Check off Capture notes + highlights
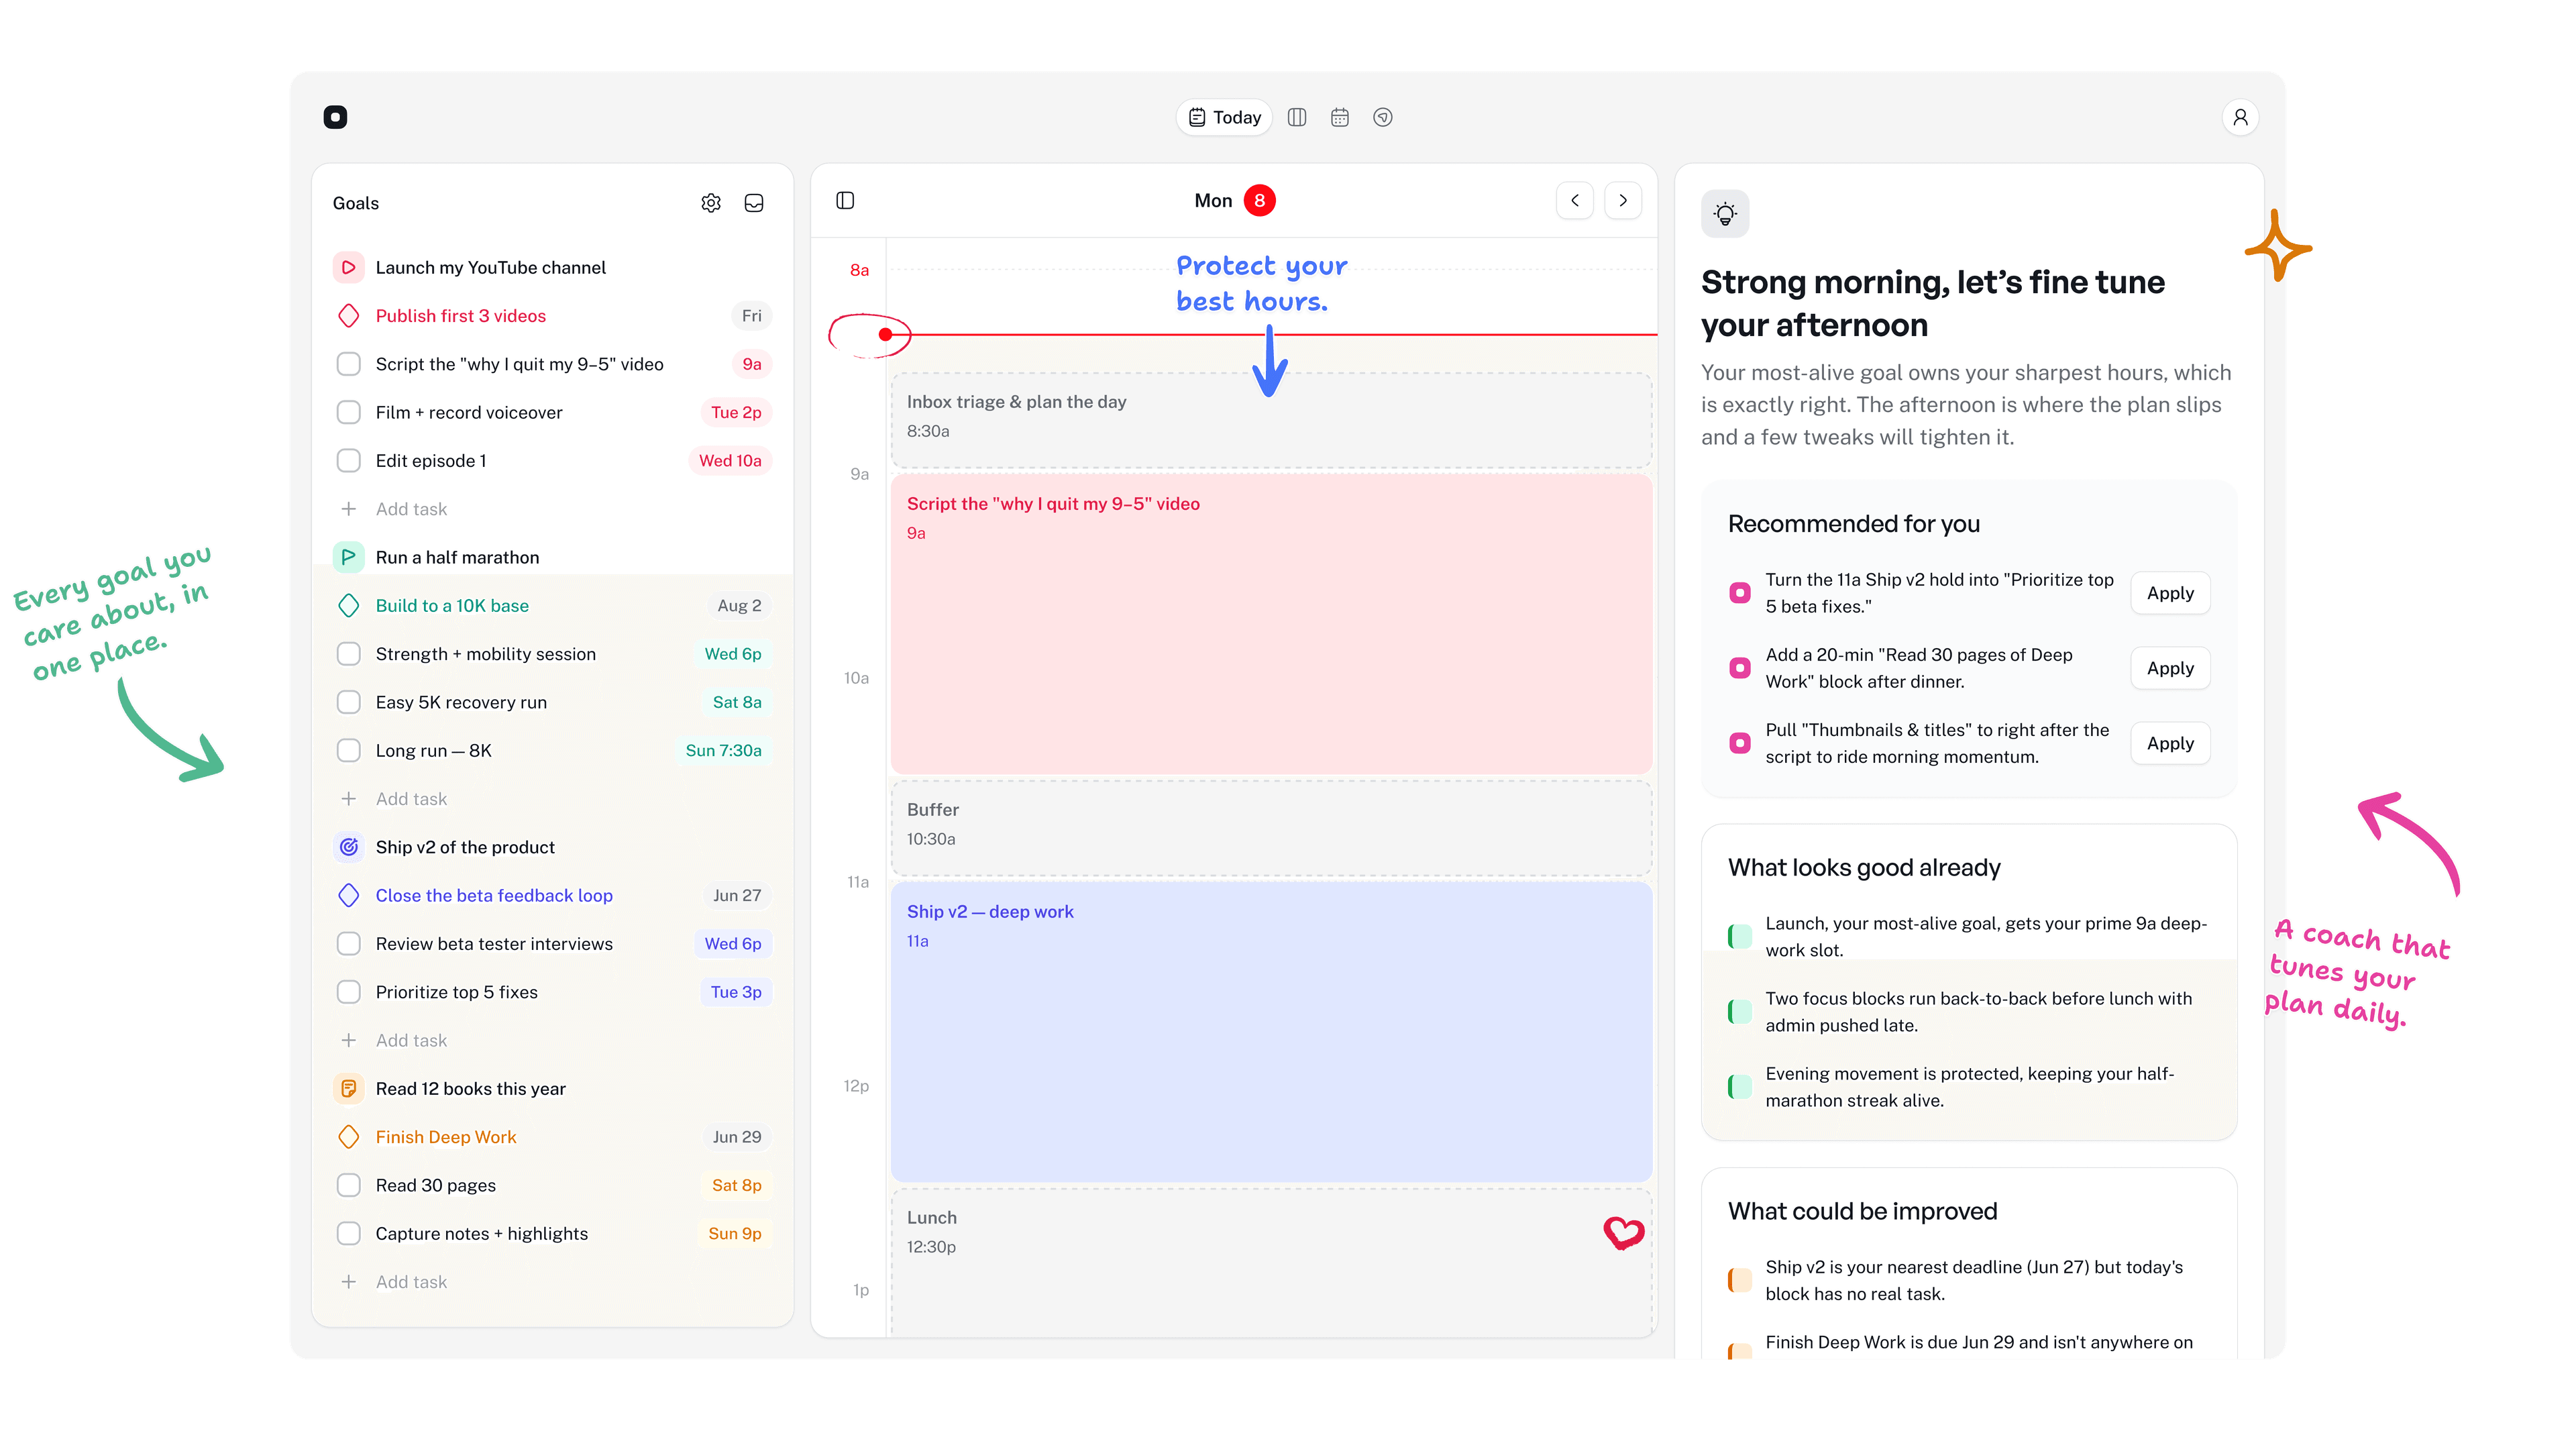2576x1431 pixels. point(348,1233)
